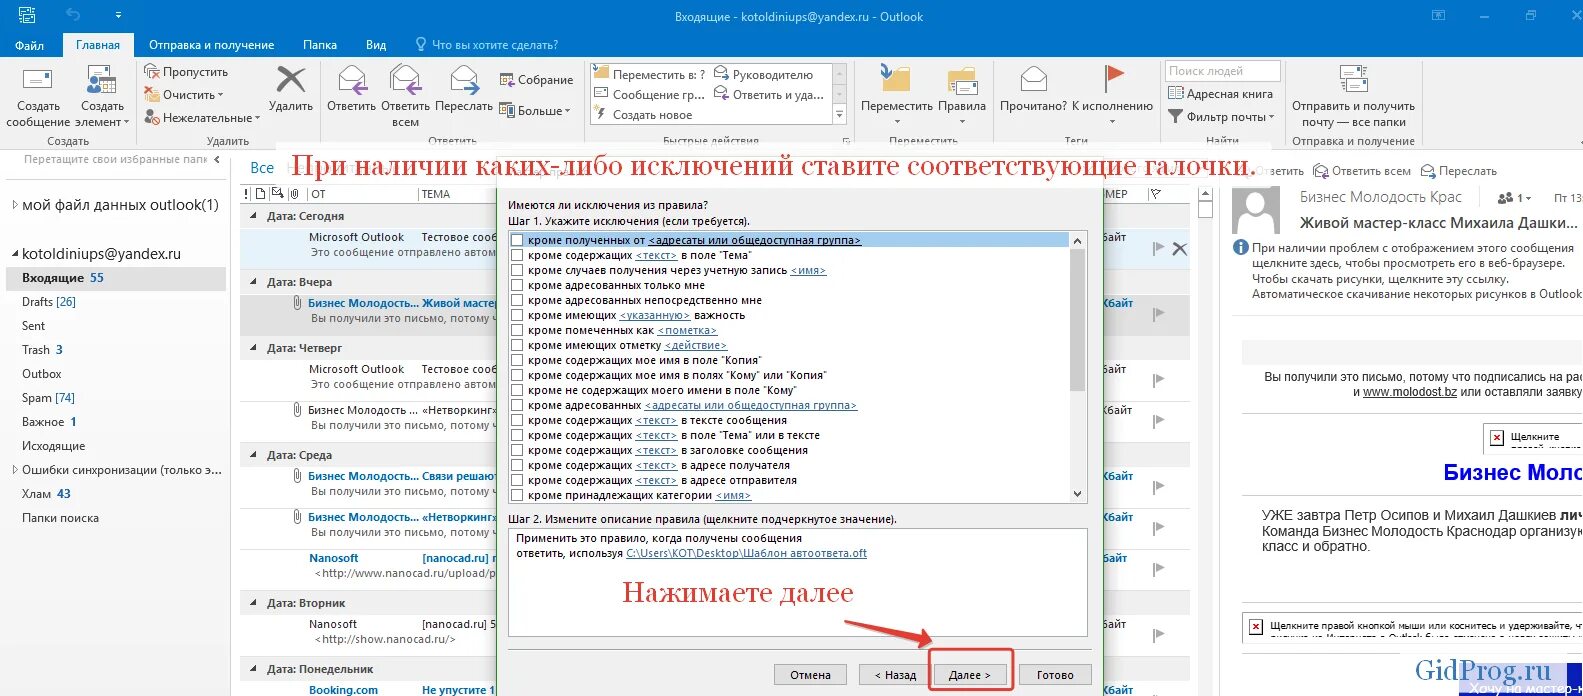
Task: Expand 'мой файл данных outlook(1)' tree node
Action: click(x=14, y=205)
